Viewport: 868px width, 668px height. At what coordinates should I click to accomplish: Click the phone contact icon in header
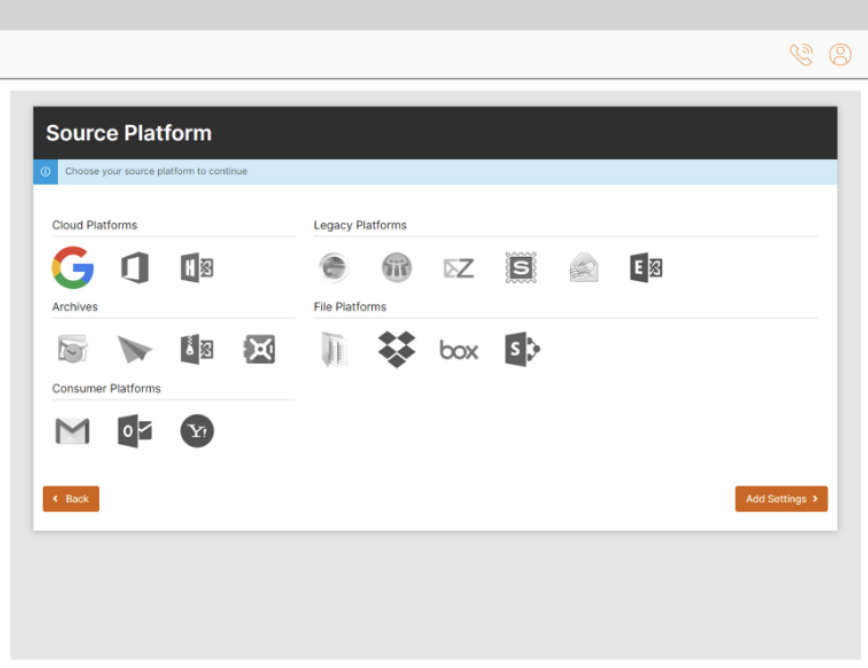pos(801,54)
